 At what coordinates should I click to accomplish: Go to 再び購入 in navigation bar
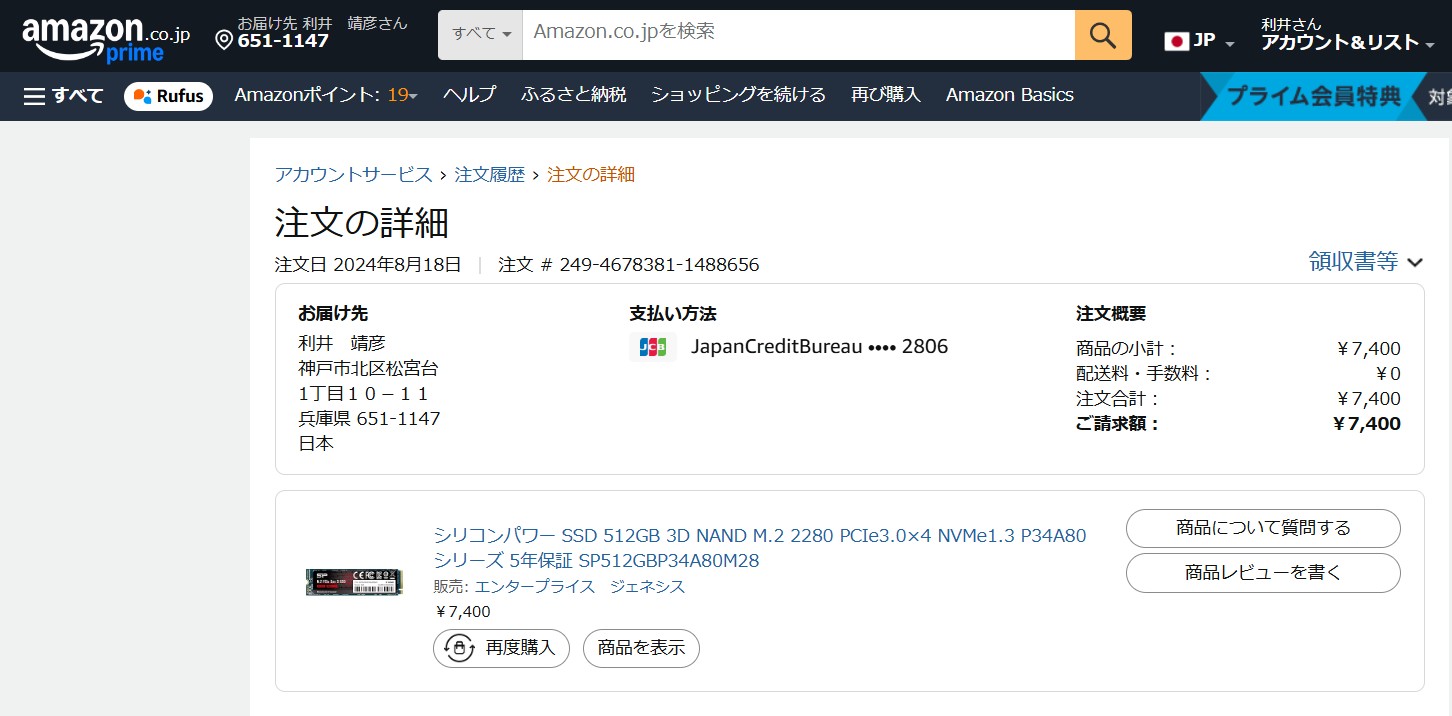(885, 95)
